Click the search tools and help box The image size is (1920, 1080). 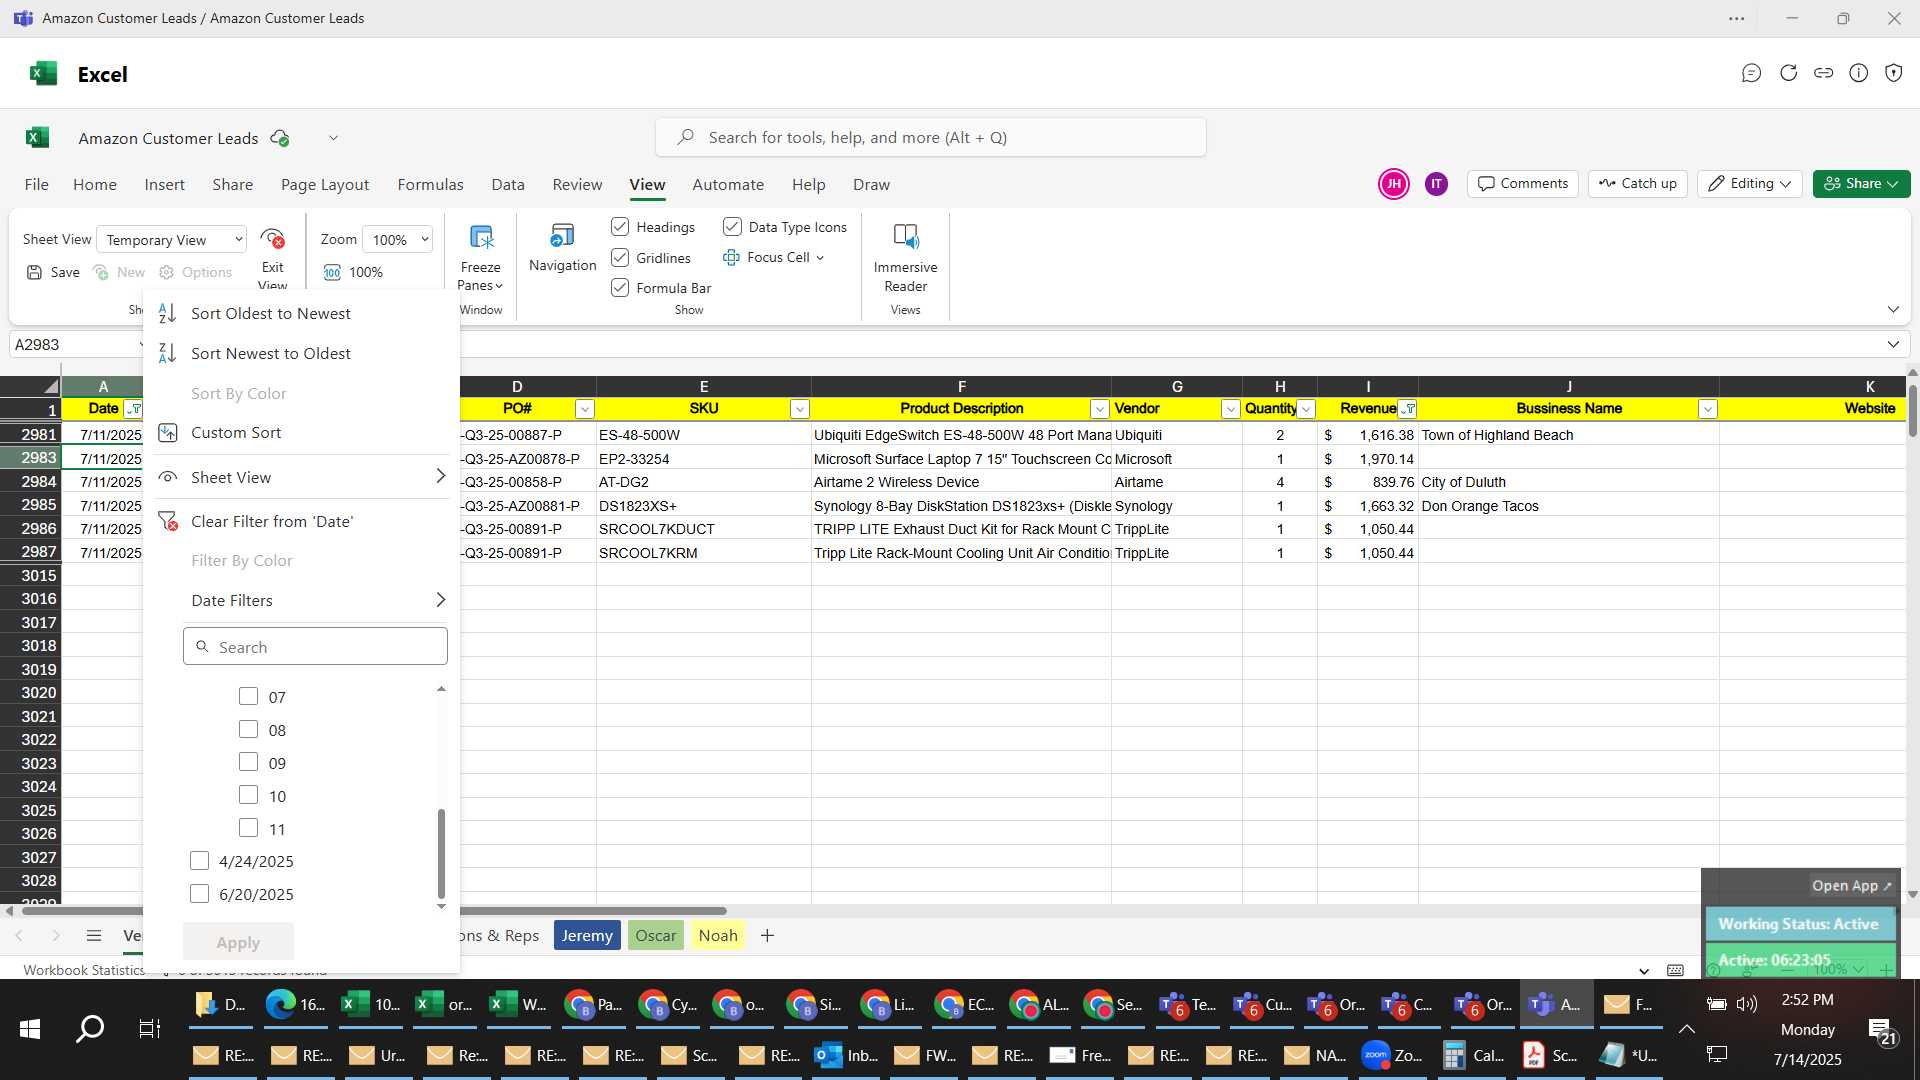point(930,138)
